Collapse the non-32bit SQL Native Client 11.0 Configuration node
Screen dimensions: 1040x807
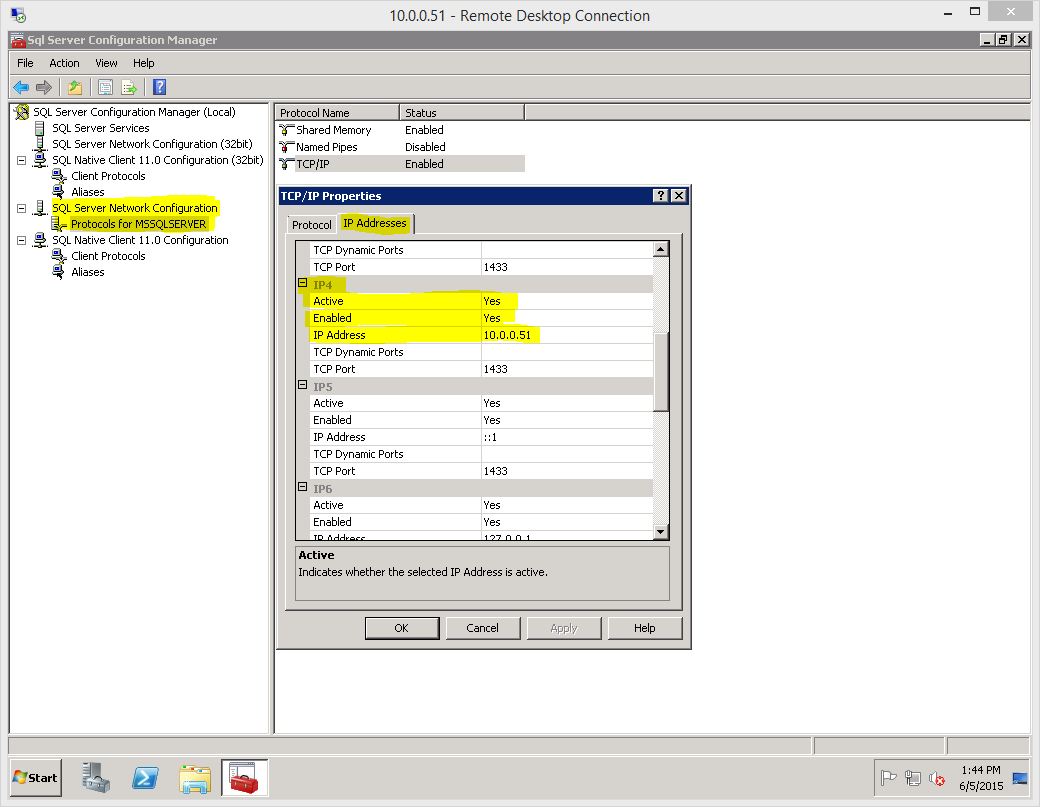coord(21,240)
